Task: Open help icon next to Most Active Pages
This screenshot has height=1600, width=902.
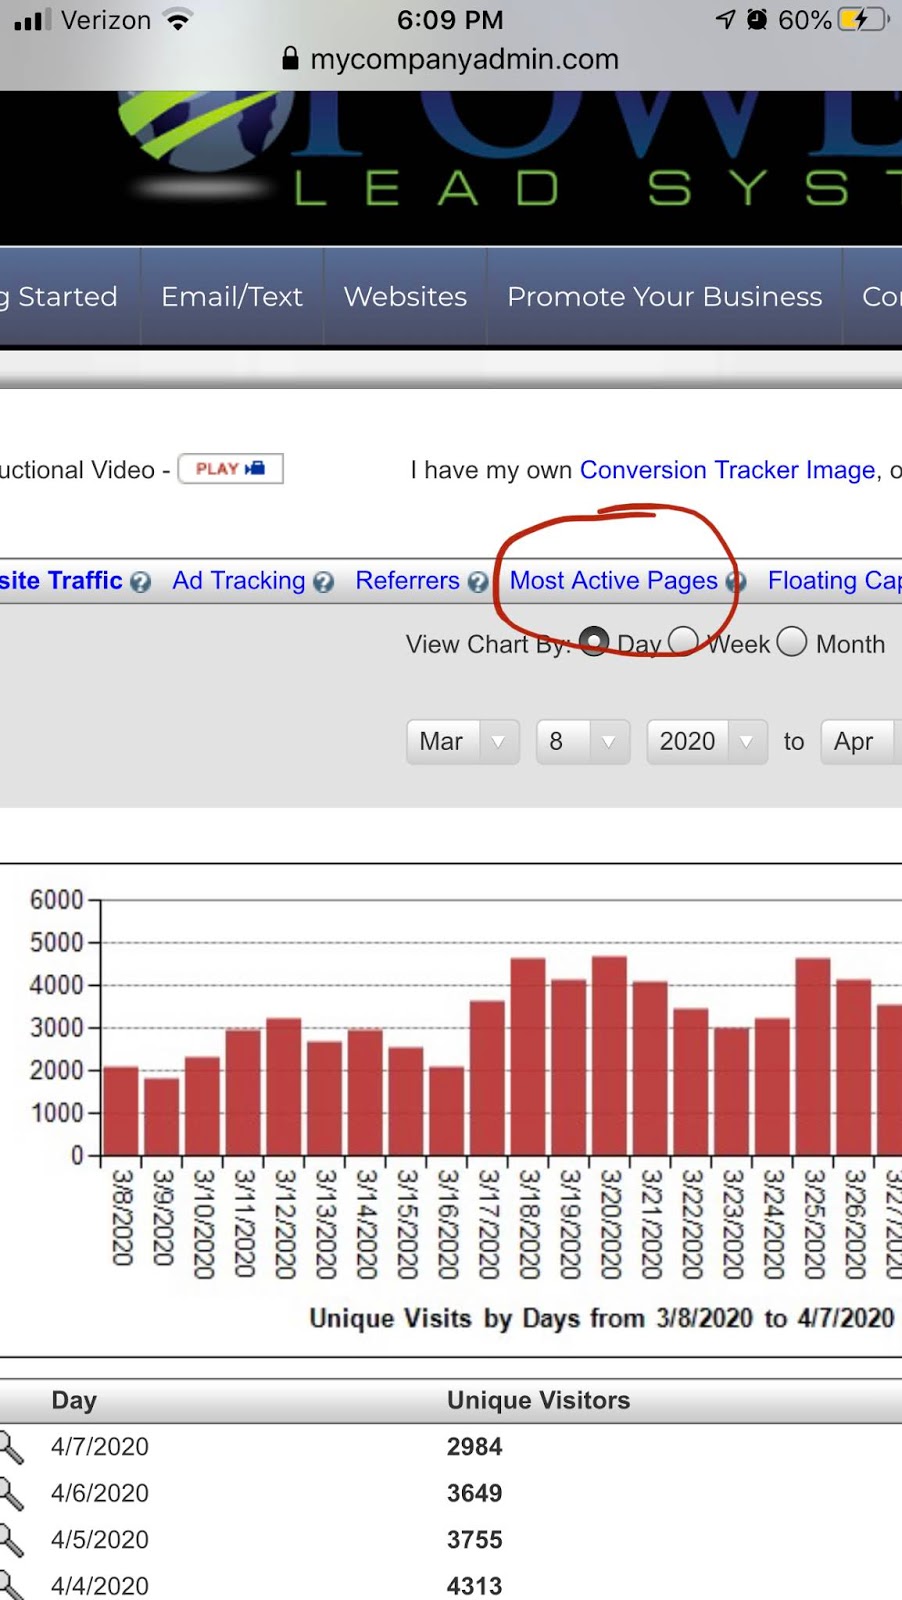Action: (x=736, y=582)
